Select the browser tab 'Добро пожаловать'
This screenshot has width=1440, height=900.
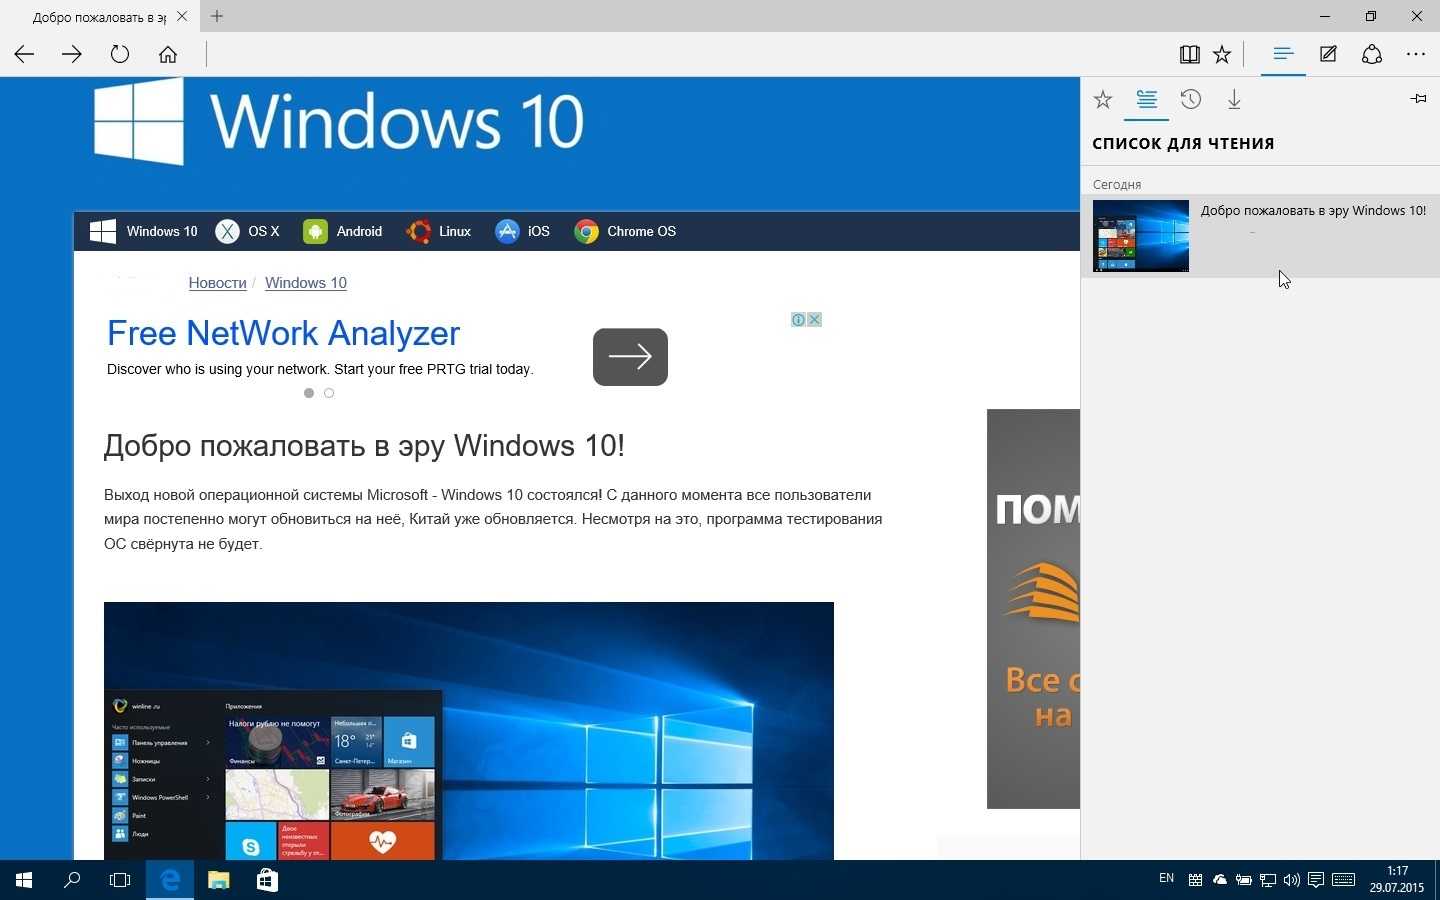point(98,17)
